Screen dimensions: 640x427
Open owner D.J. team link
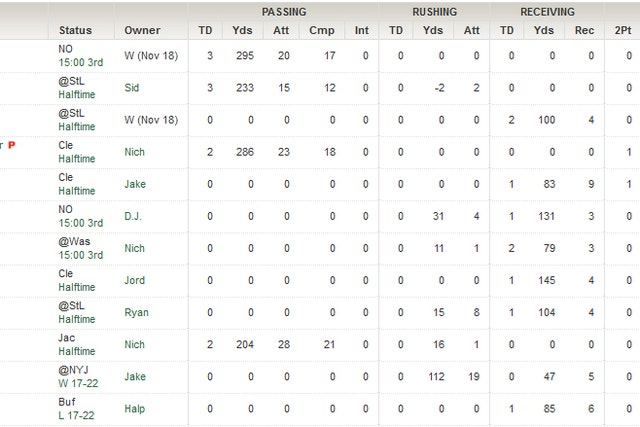pyautogui.click(x=133, y=216)
